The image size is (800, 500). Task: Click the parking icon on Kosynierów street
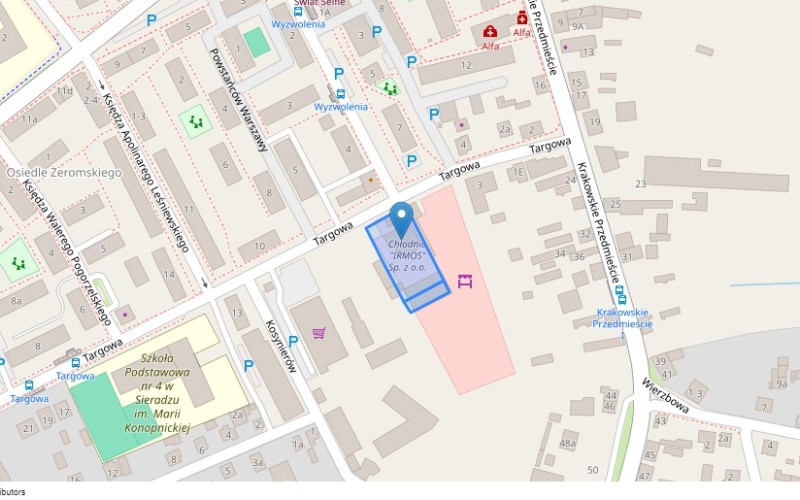tap(293, 341)
